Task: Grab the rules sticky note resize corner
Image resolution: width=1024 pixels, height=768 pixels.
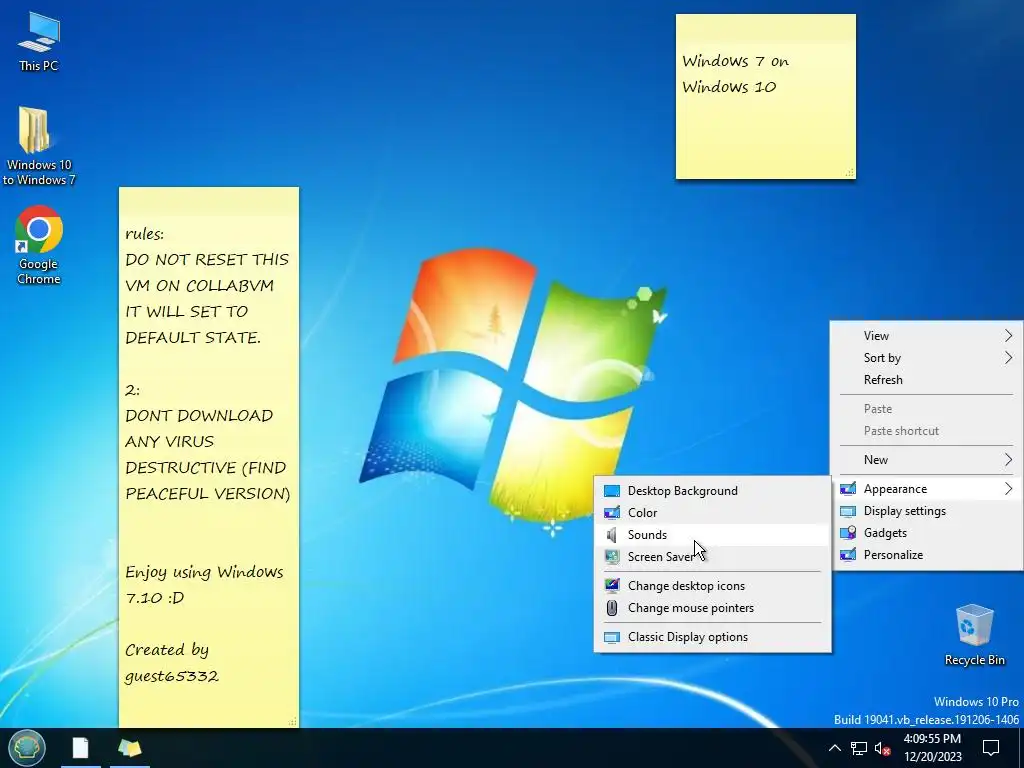Action: pyautogui.click(x=293, y=722)
